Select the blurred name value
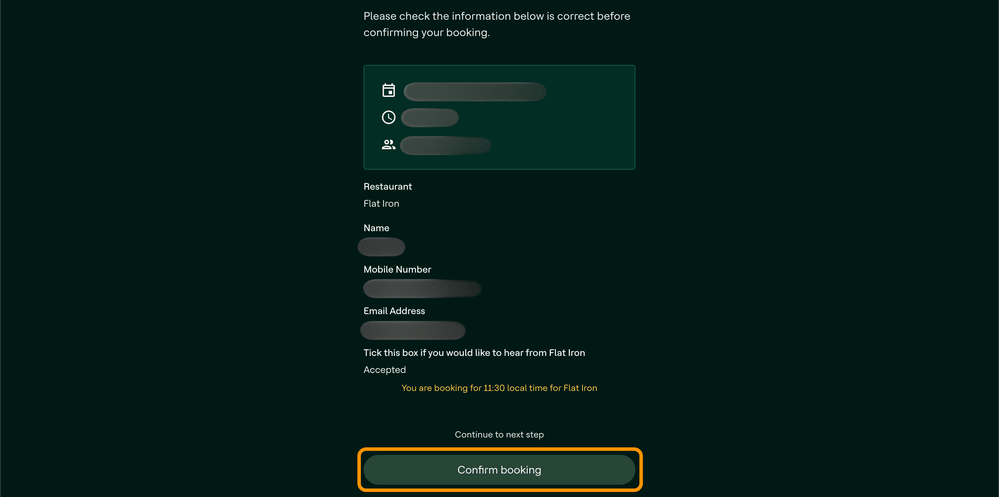 point(382,247)
